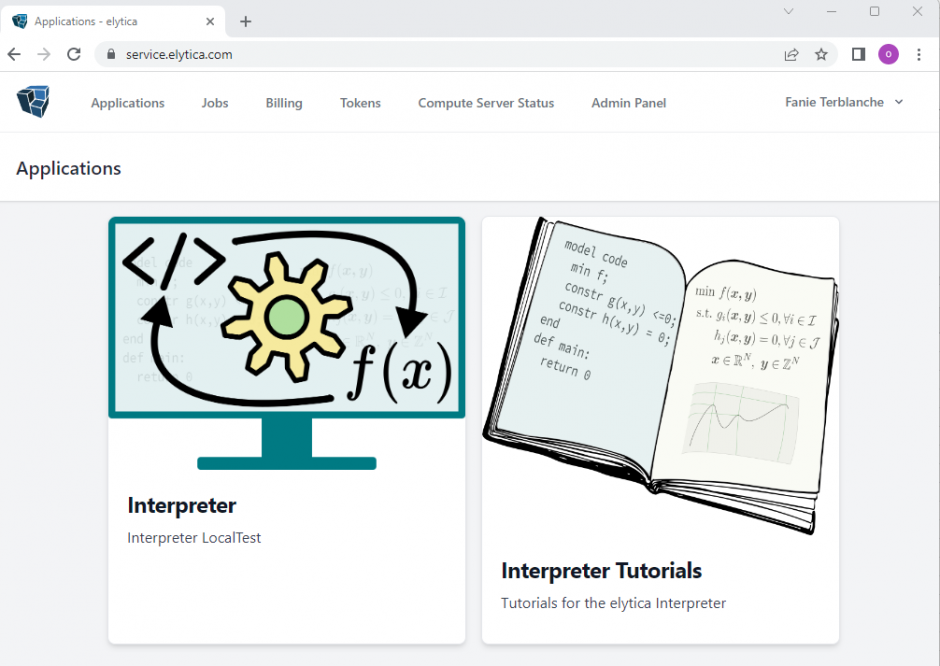
Task: Open the Jobs navigation item
Action: [215, 103]
